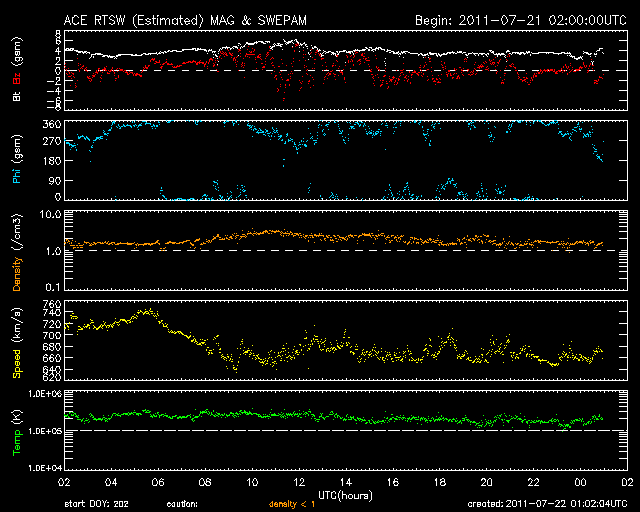The image size is (640, 512).
Task: Click the "Speed (km/s)" axis label
Action: pyautogui.click(x=17, y=343)
